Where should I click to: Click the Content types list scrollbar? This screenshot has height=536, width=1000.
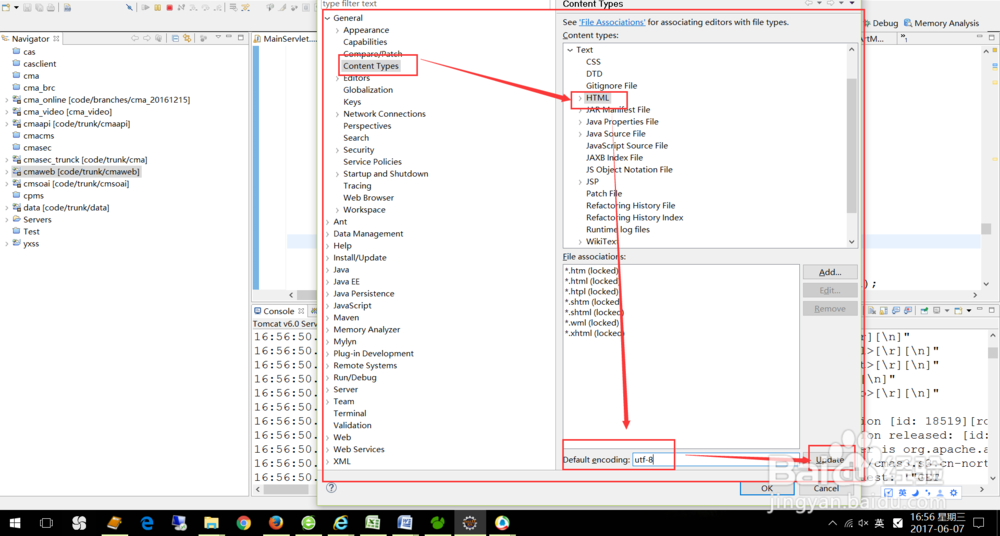[851, 145]
